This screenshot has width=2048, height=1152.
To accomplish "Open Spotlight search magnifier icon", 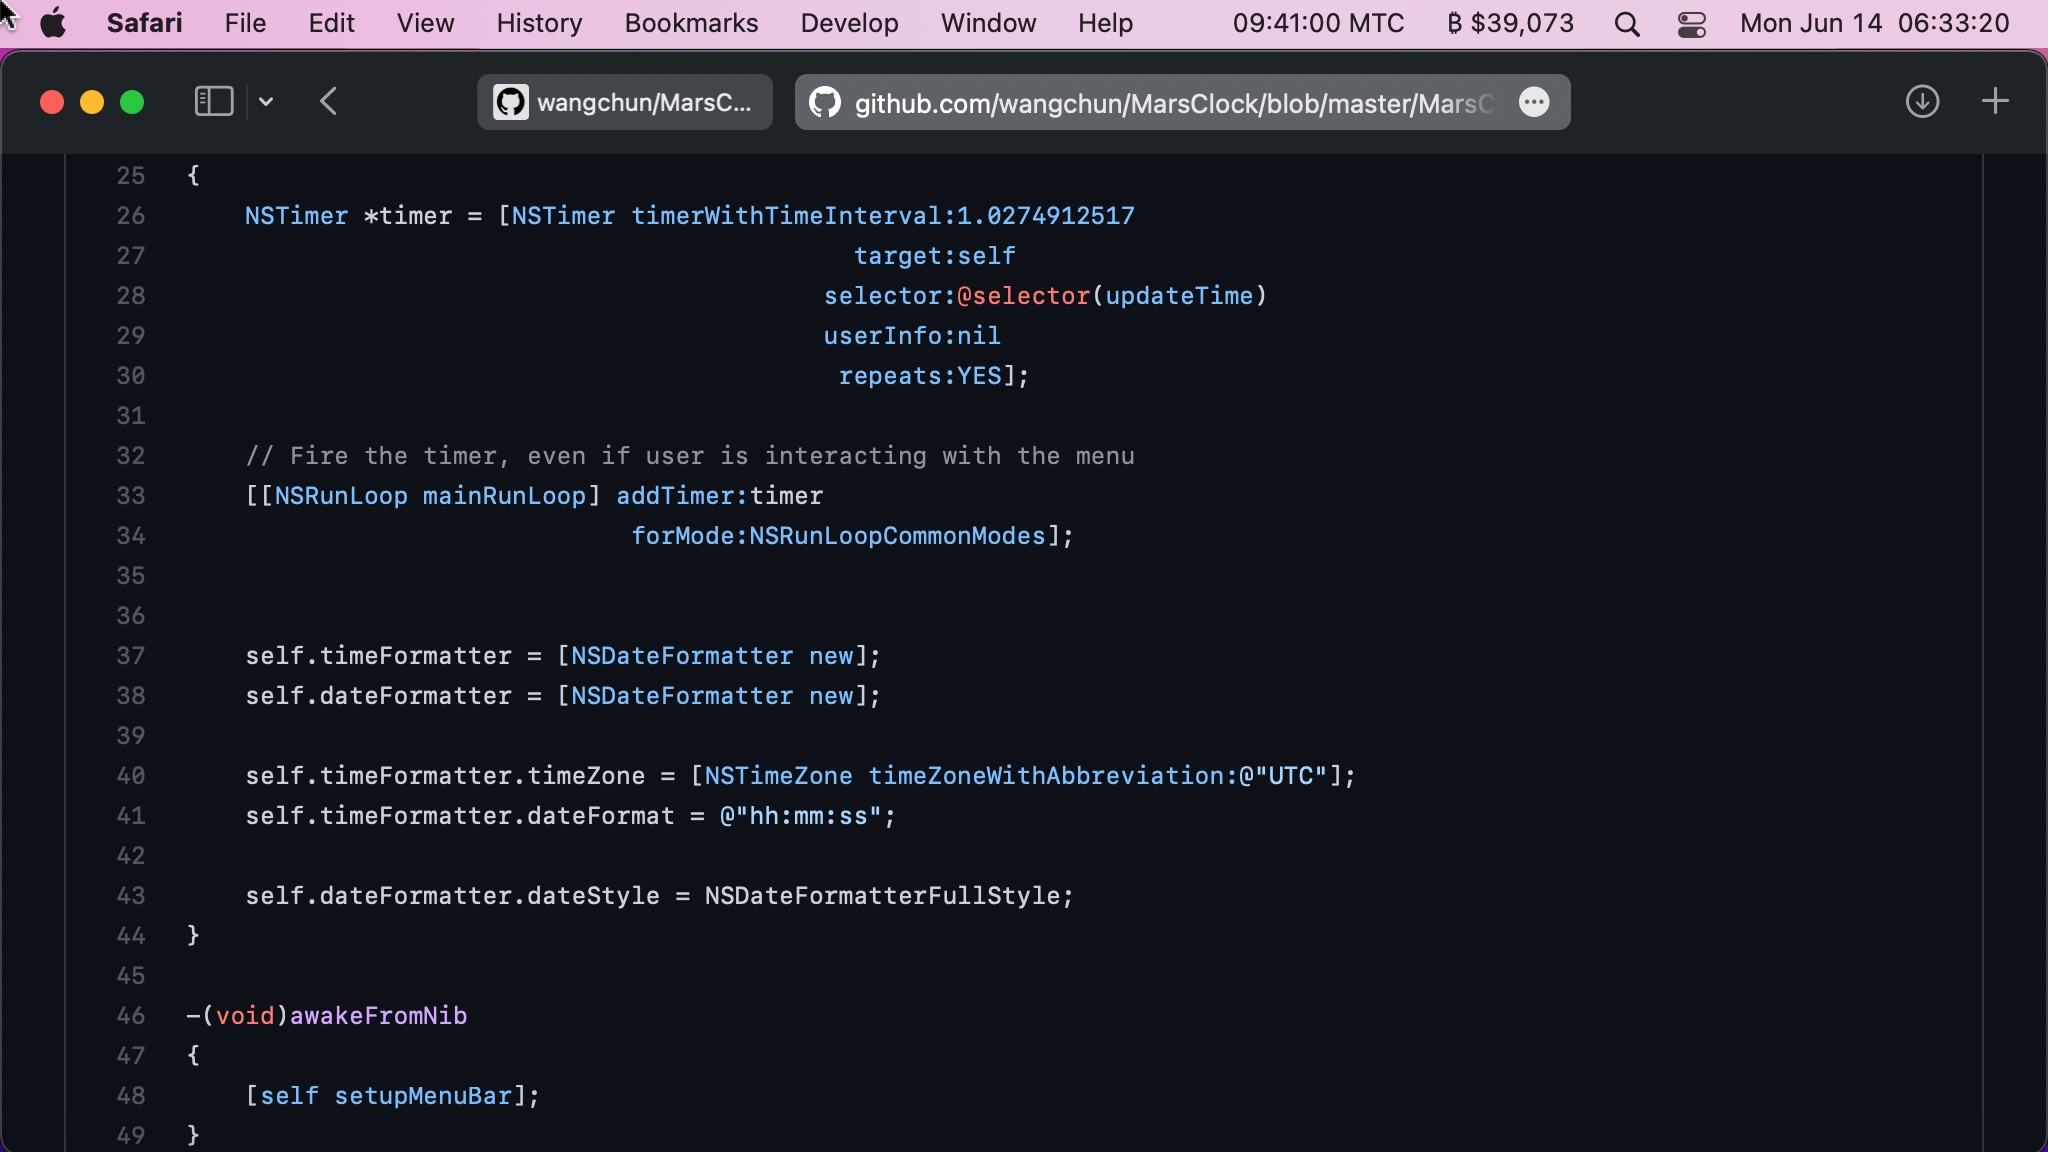I will (1627, 24).
